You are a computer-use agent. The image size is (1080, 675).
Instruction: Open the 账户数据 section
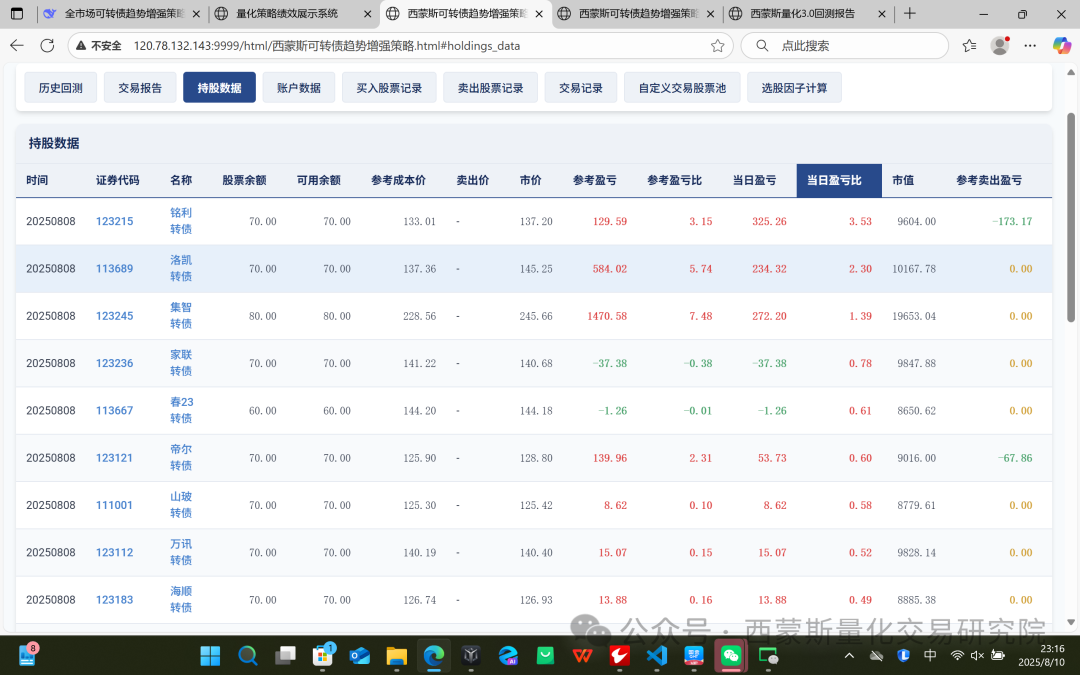coord(299,87)
